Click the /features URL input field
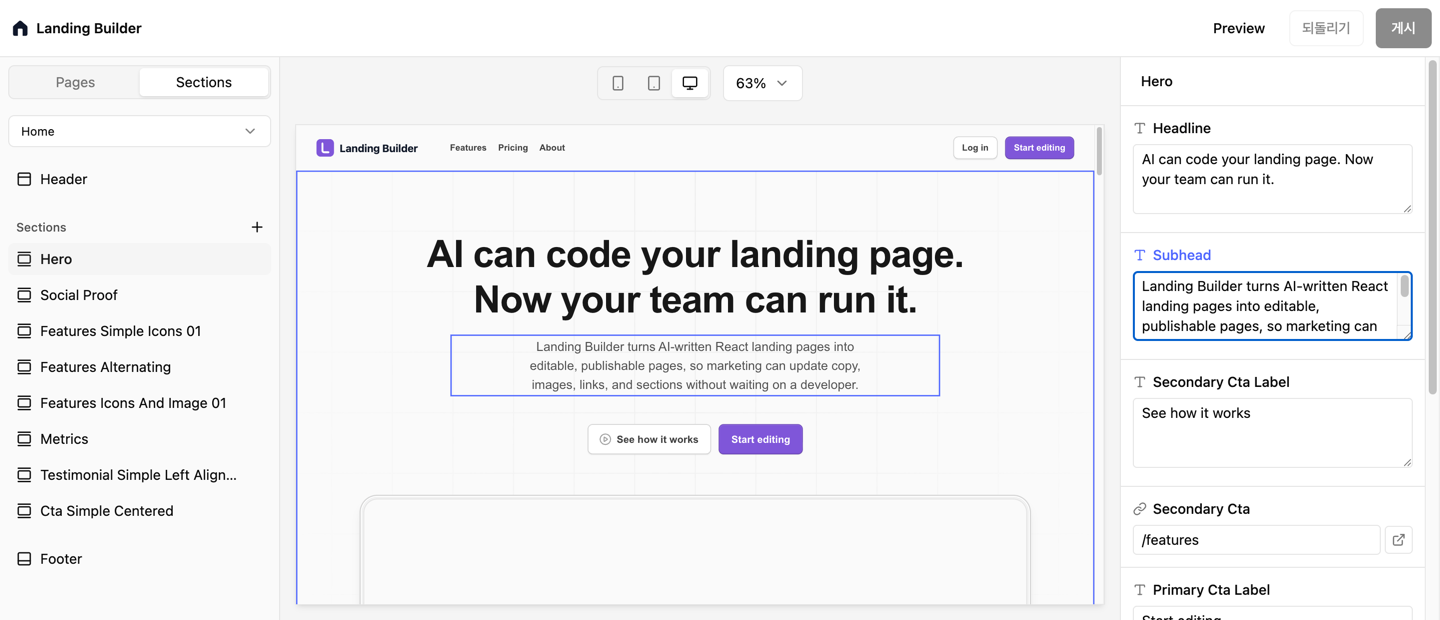Screen dimensions: 1440x620 tap(1256, 540)
